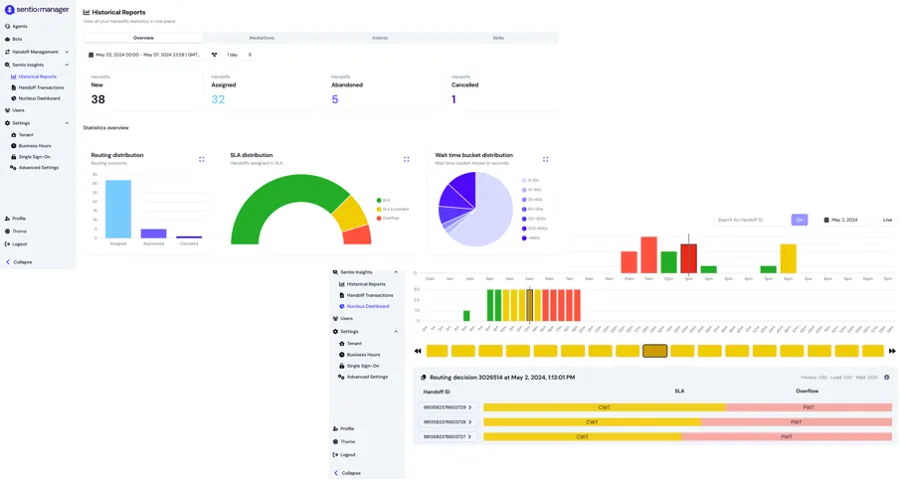
Task: Collapse Settings section in lower sidebar
Action: coord(396,332)
